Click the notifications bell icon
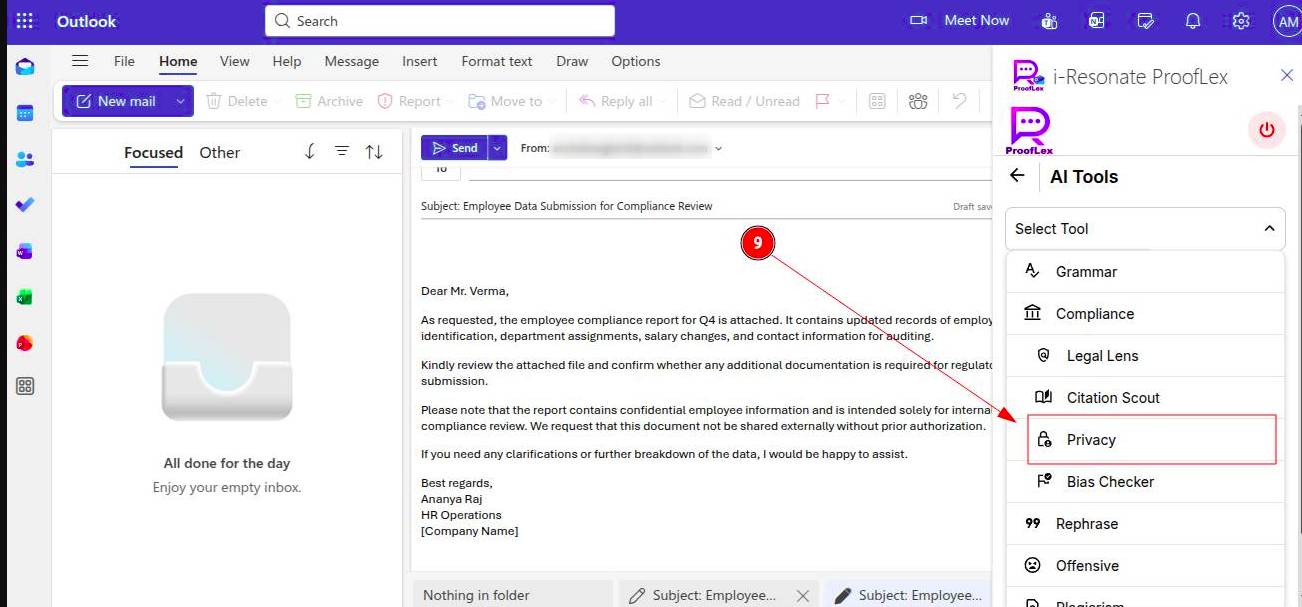Viewport: 1302px width, 607px height. coord(1192,21)
